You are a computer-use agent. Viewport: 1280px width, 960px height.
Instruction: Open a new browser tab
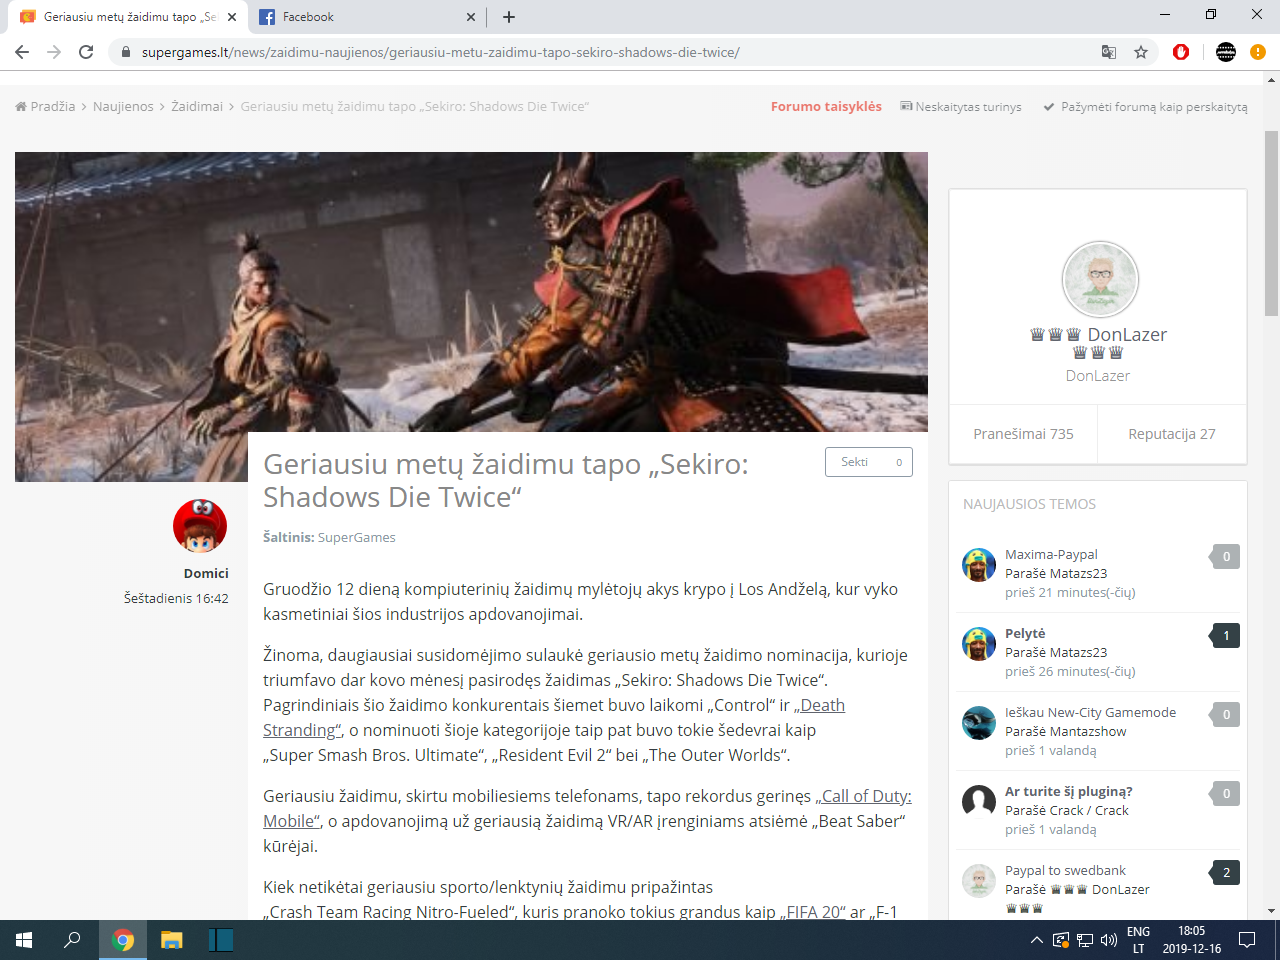(509, 17)
